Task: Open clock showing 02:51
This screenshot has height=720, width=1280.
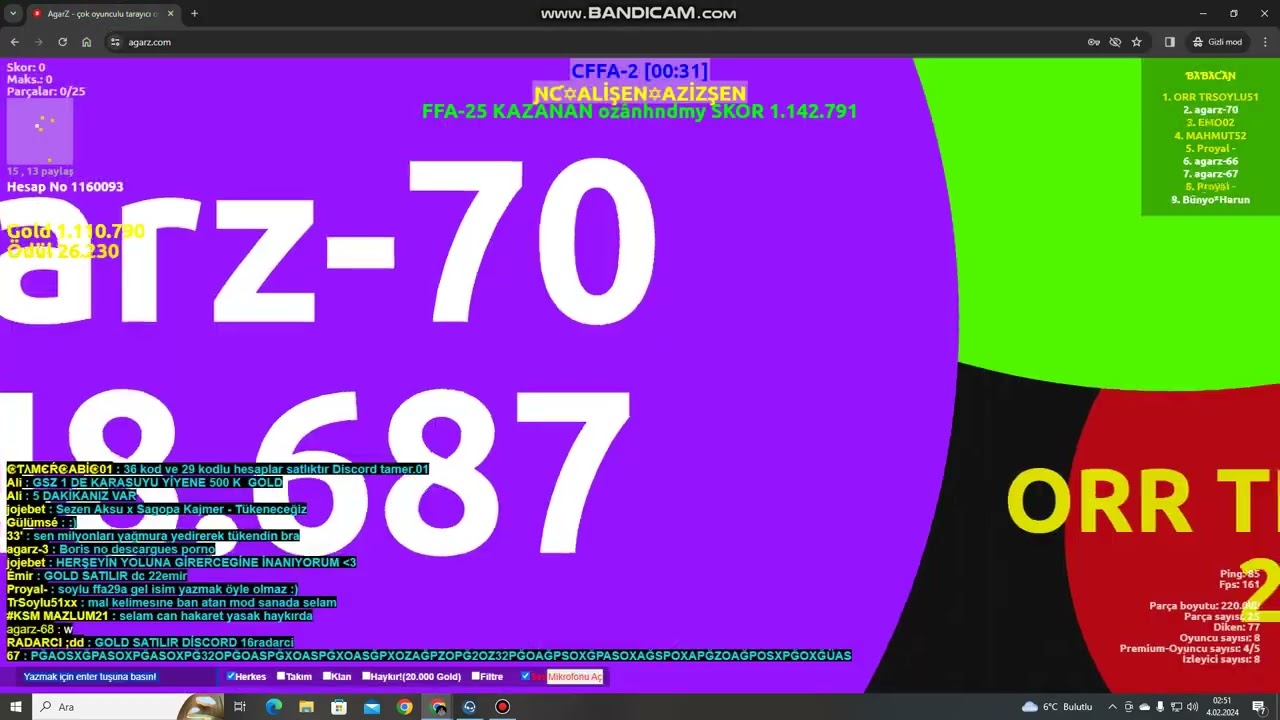Action: click(1221, 707)
